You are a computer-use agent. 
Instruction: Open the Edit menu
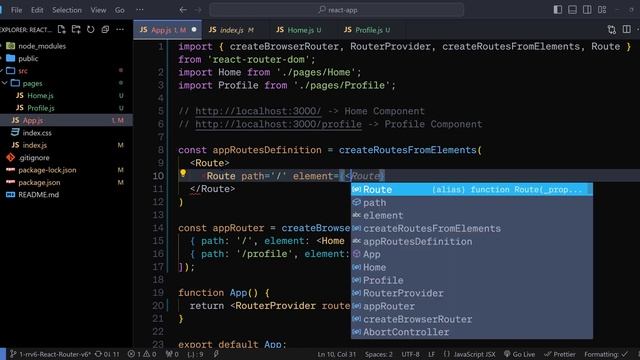37,10
